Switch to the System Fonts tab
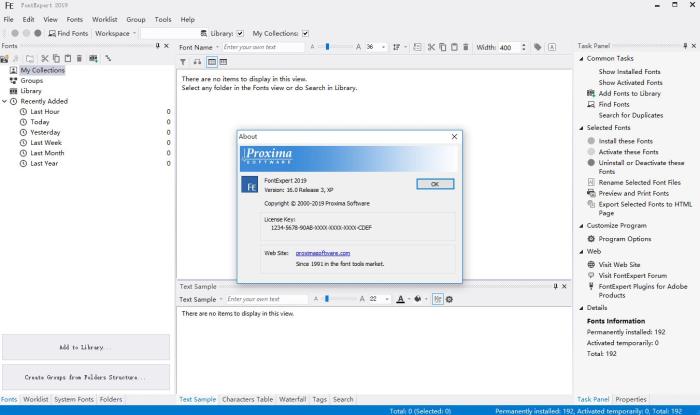The image size is (700, 415). 74,399
